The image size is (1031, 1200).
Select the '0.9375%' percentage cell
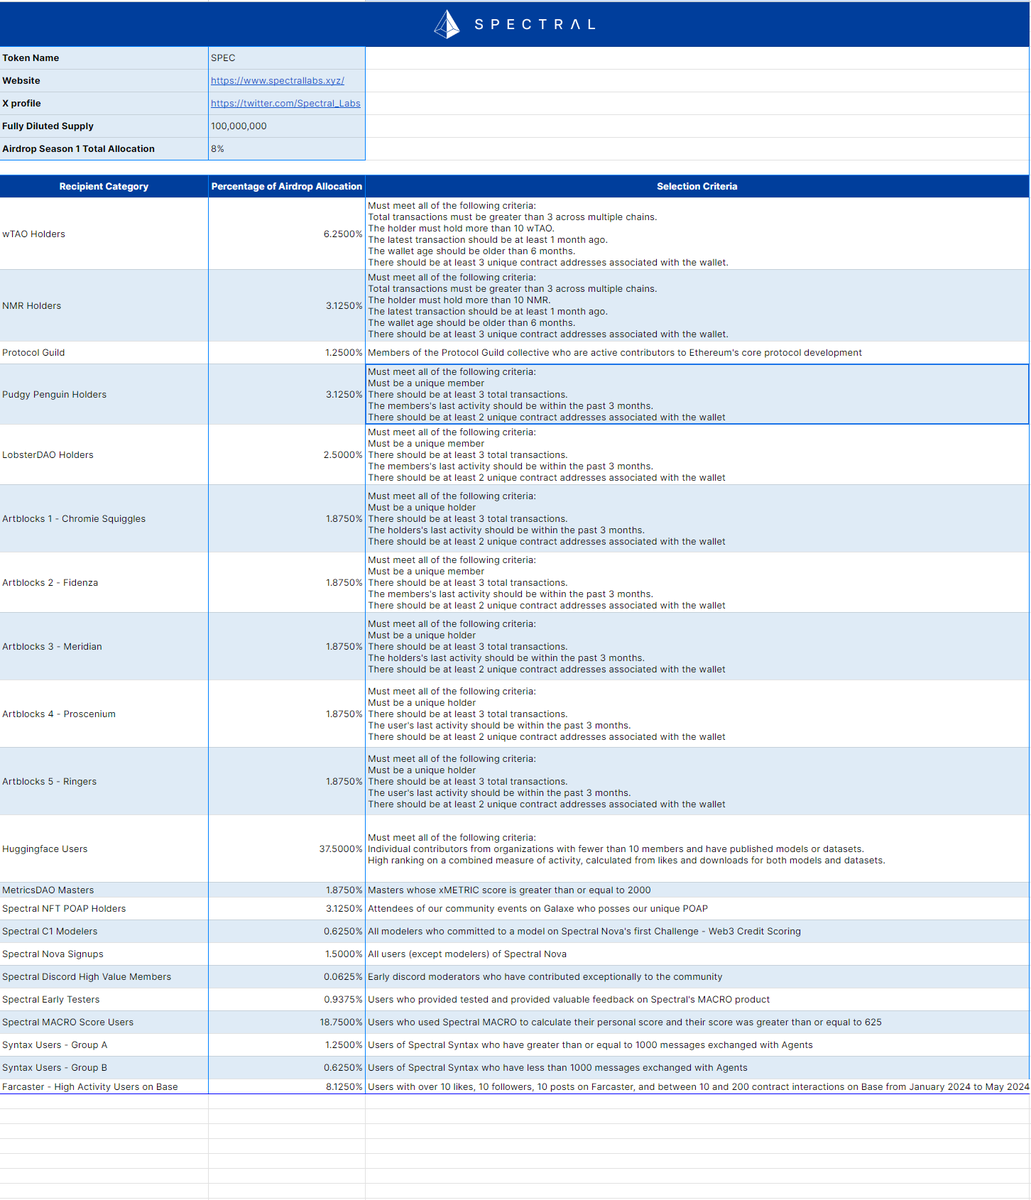(287, 1000)
